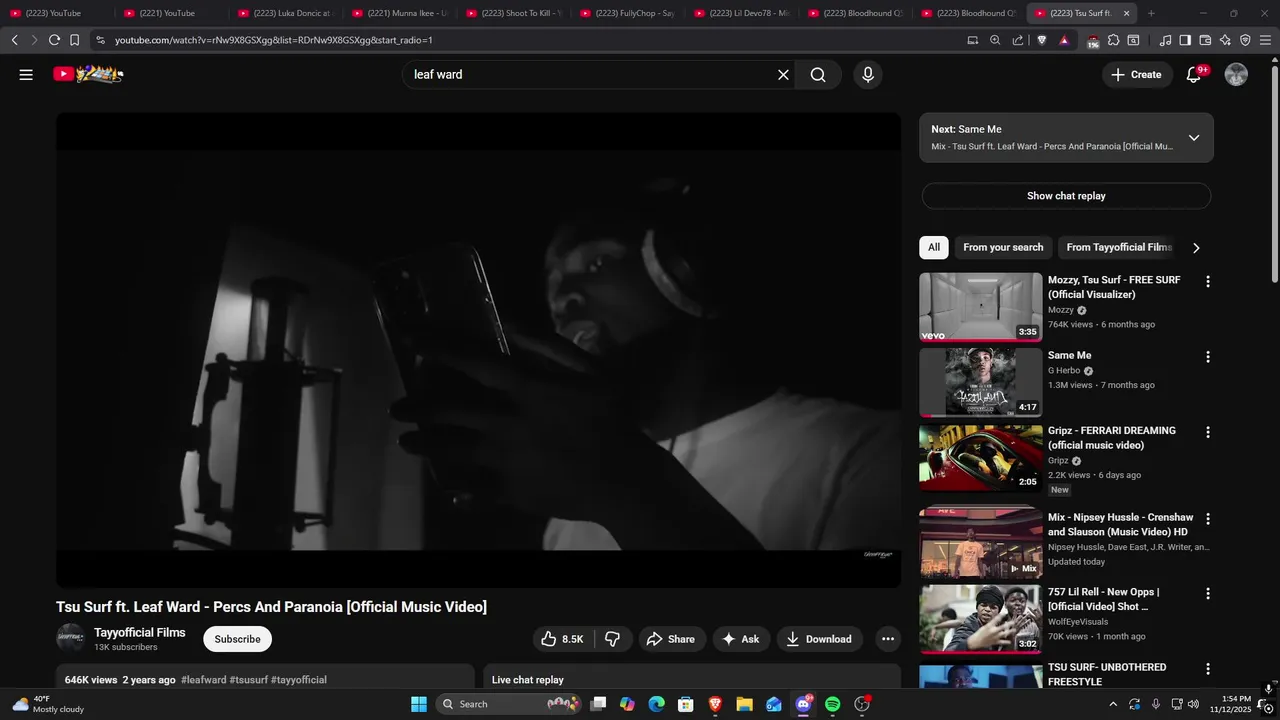
Task: Share the Percs And Paranoia video
Action: pyautogui.click(x=670, y=639)
